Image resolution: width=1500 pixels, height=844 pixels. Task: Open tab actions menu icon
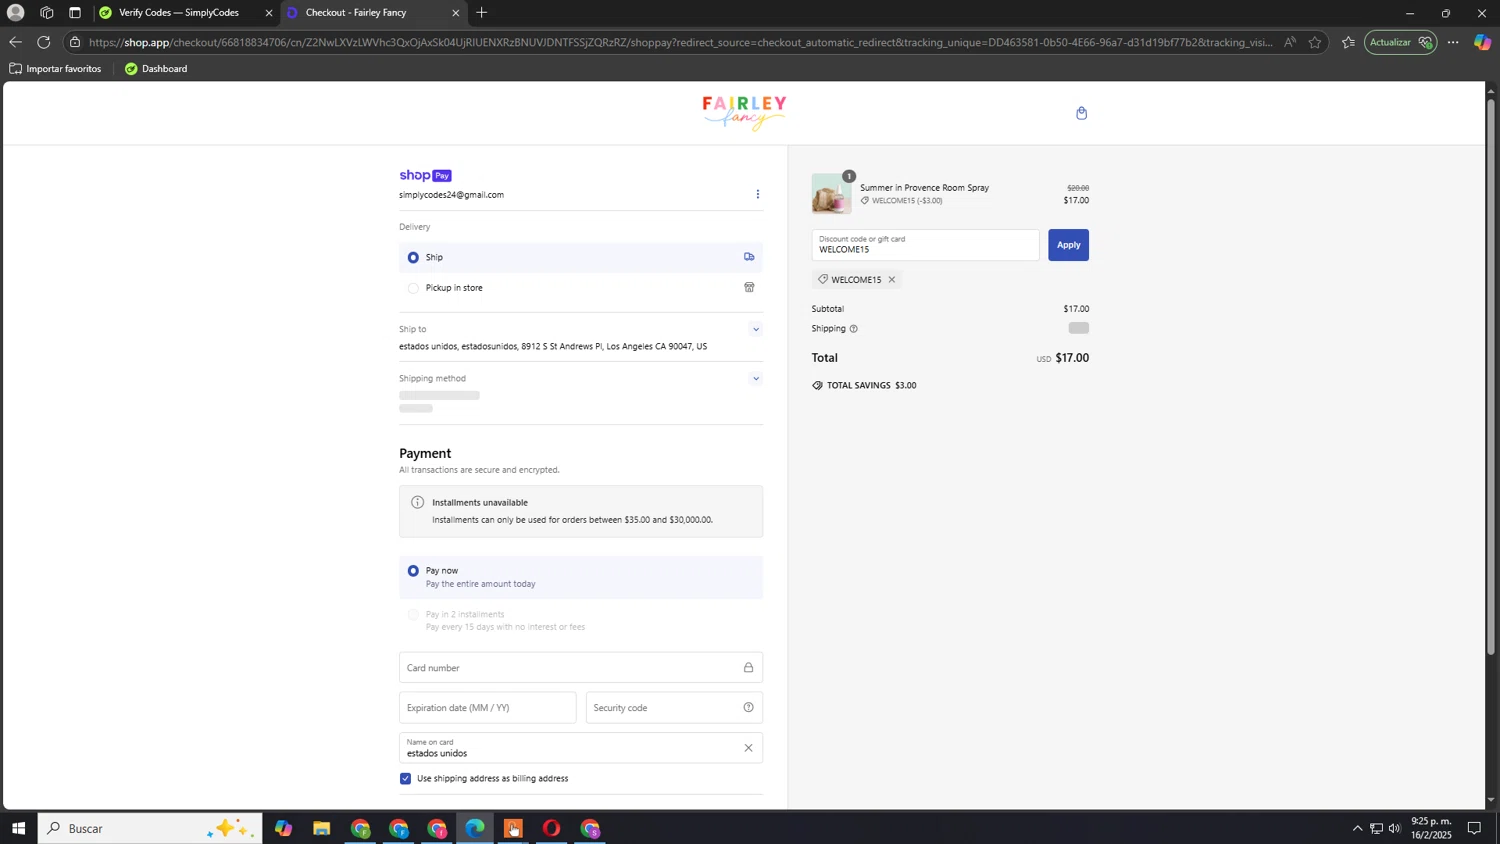point(75,13)
